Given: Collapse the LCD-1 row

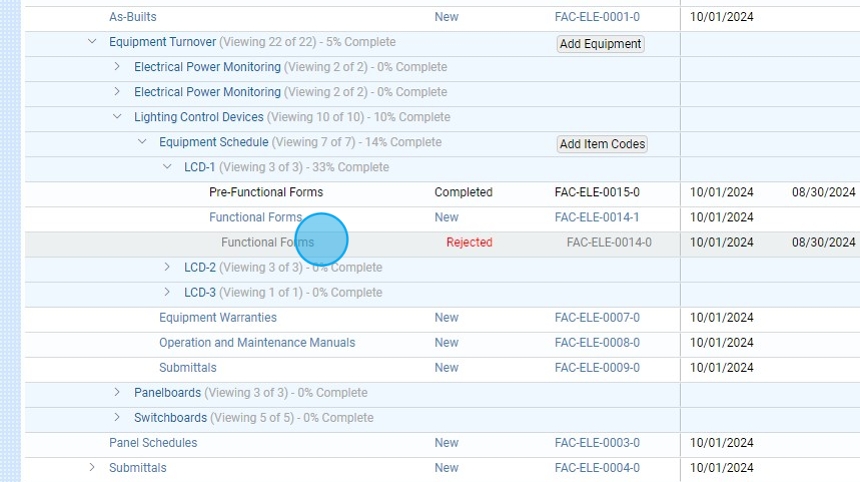Looking at the screenshot, I should click(167, 167).
